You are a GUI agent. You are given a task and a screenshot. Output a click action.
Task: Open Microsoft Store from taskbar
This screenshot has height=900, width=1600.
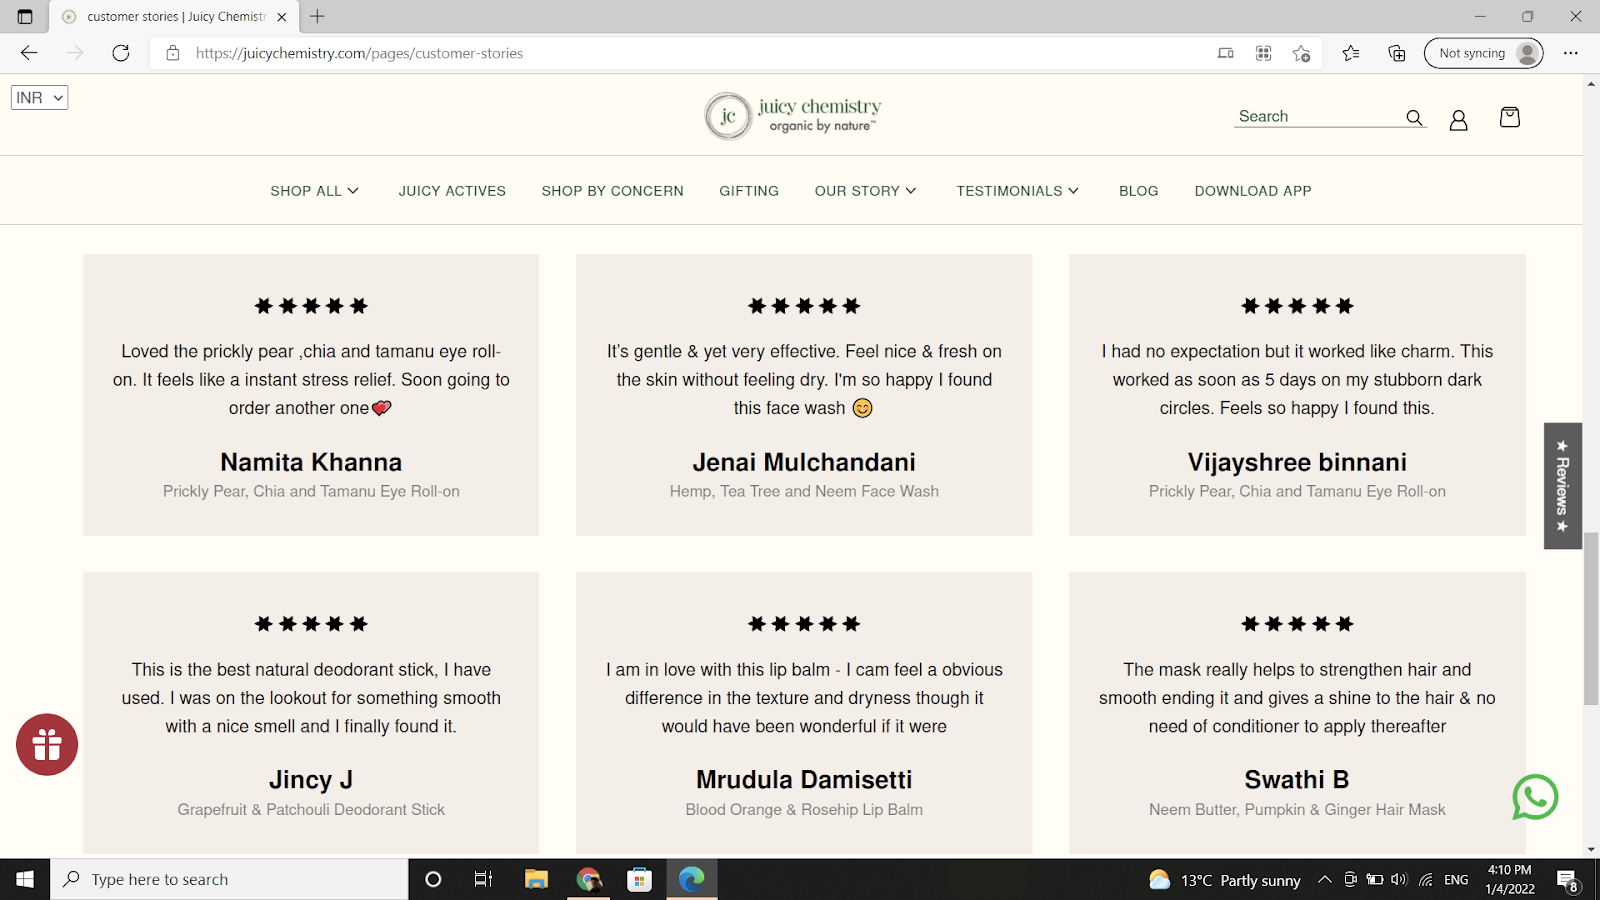[x=639, y=879]
